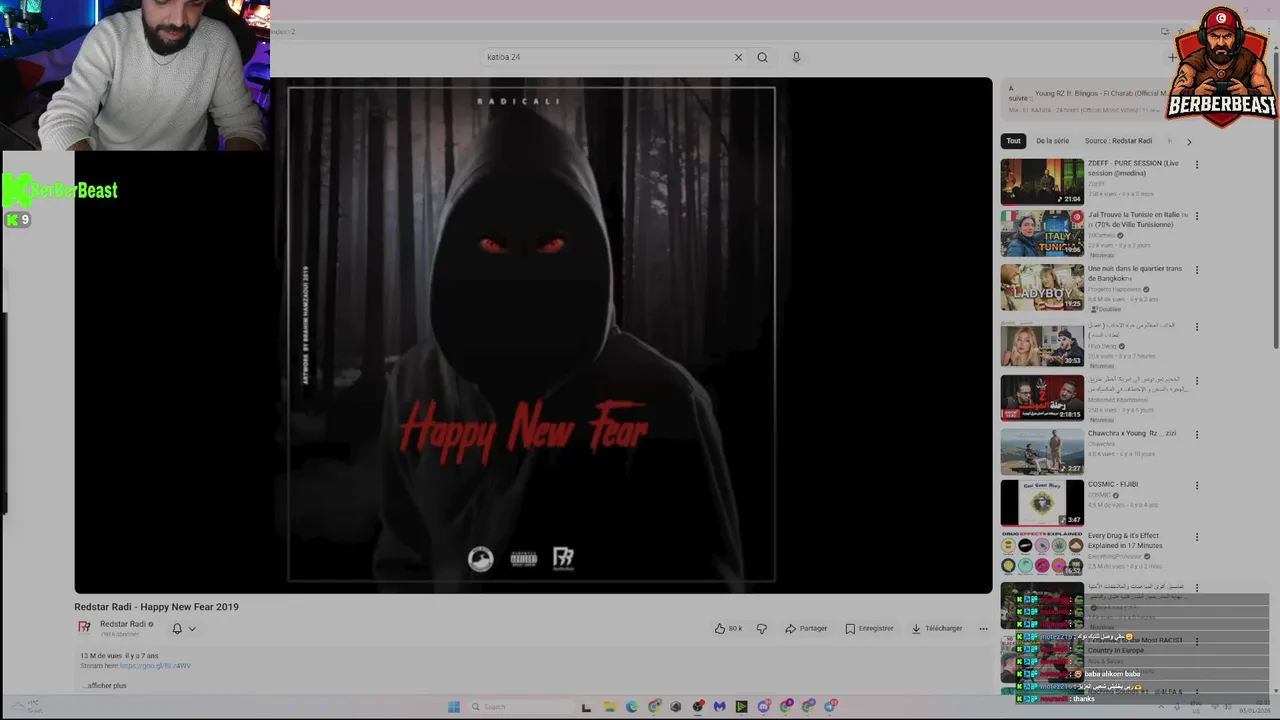Open LADYBOY Bangkok video thumbnail
The width and height of the screenshot is (1280, 720).
[x=1042, y=287]
